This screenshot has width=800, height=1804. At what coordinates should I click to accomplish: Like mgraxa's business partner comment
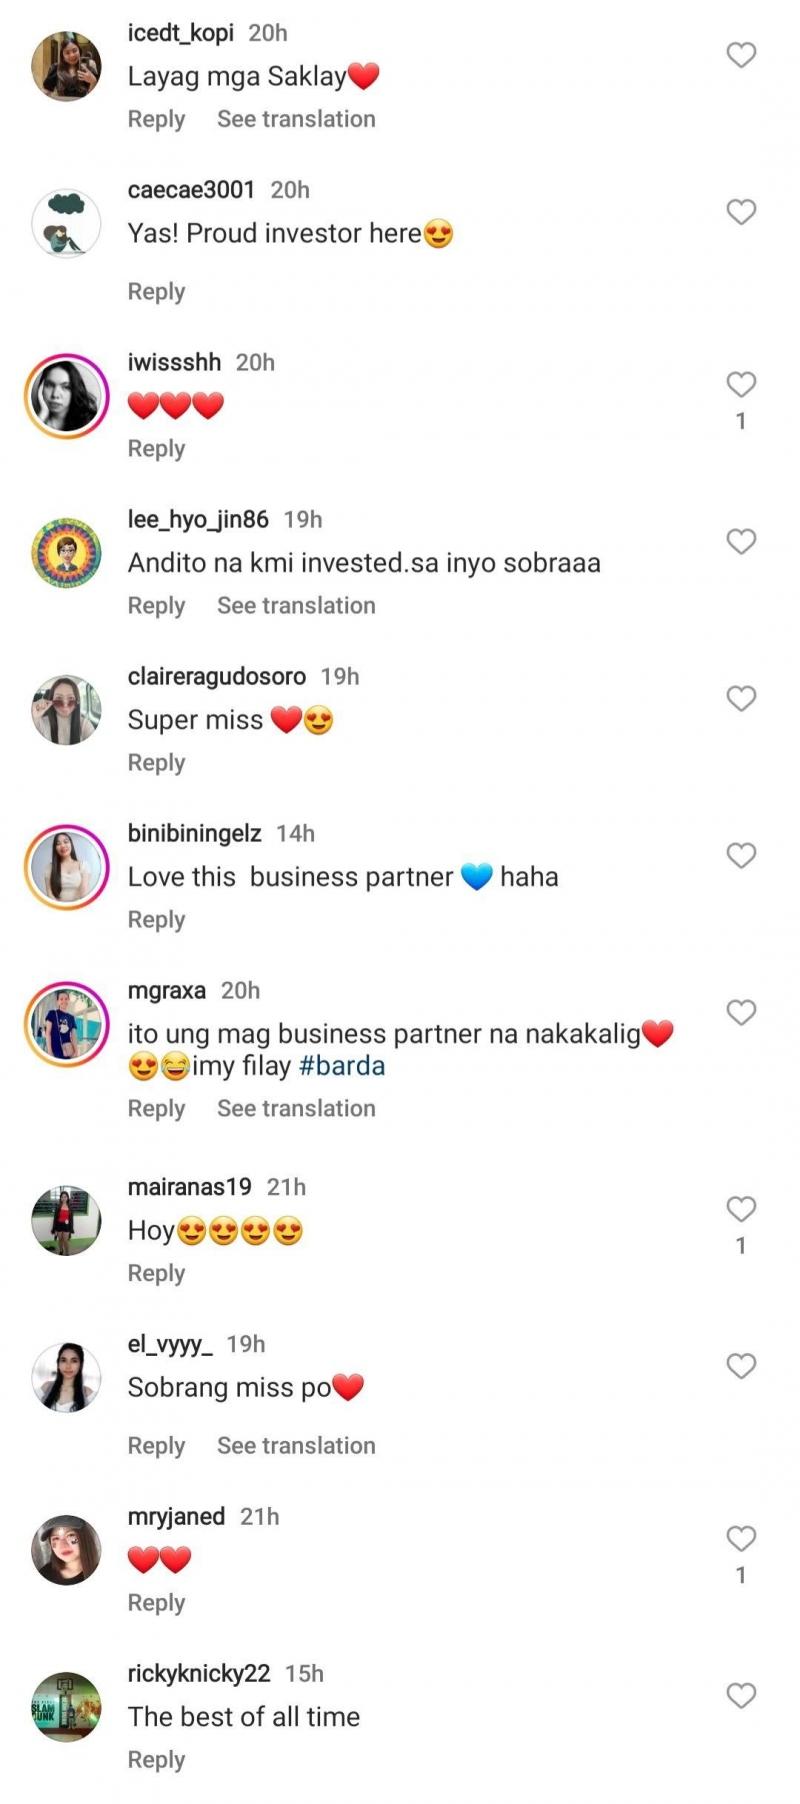pos(741,1012)
